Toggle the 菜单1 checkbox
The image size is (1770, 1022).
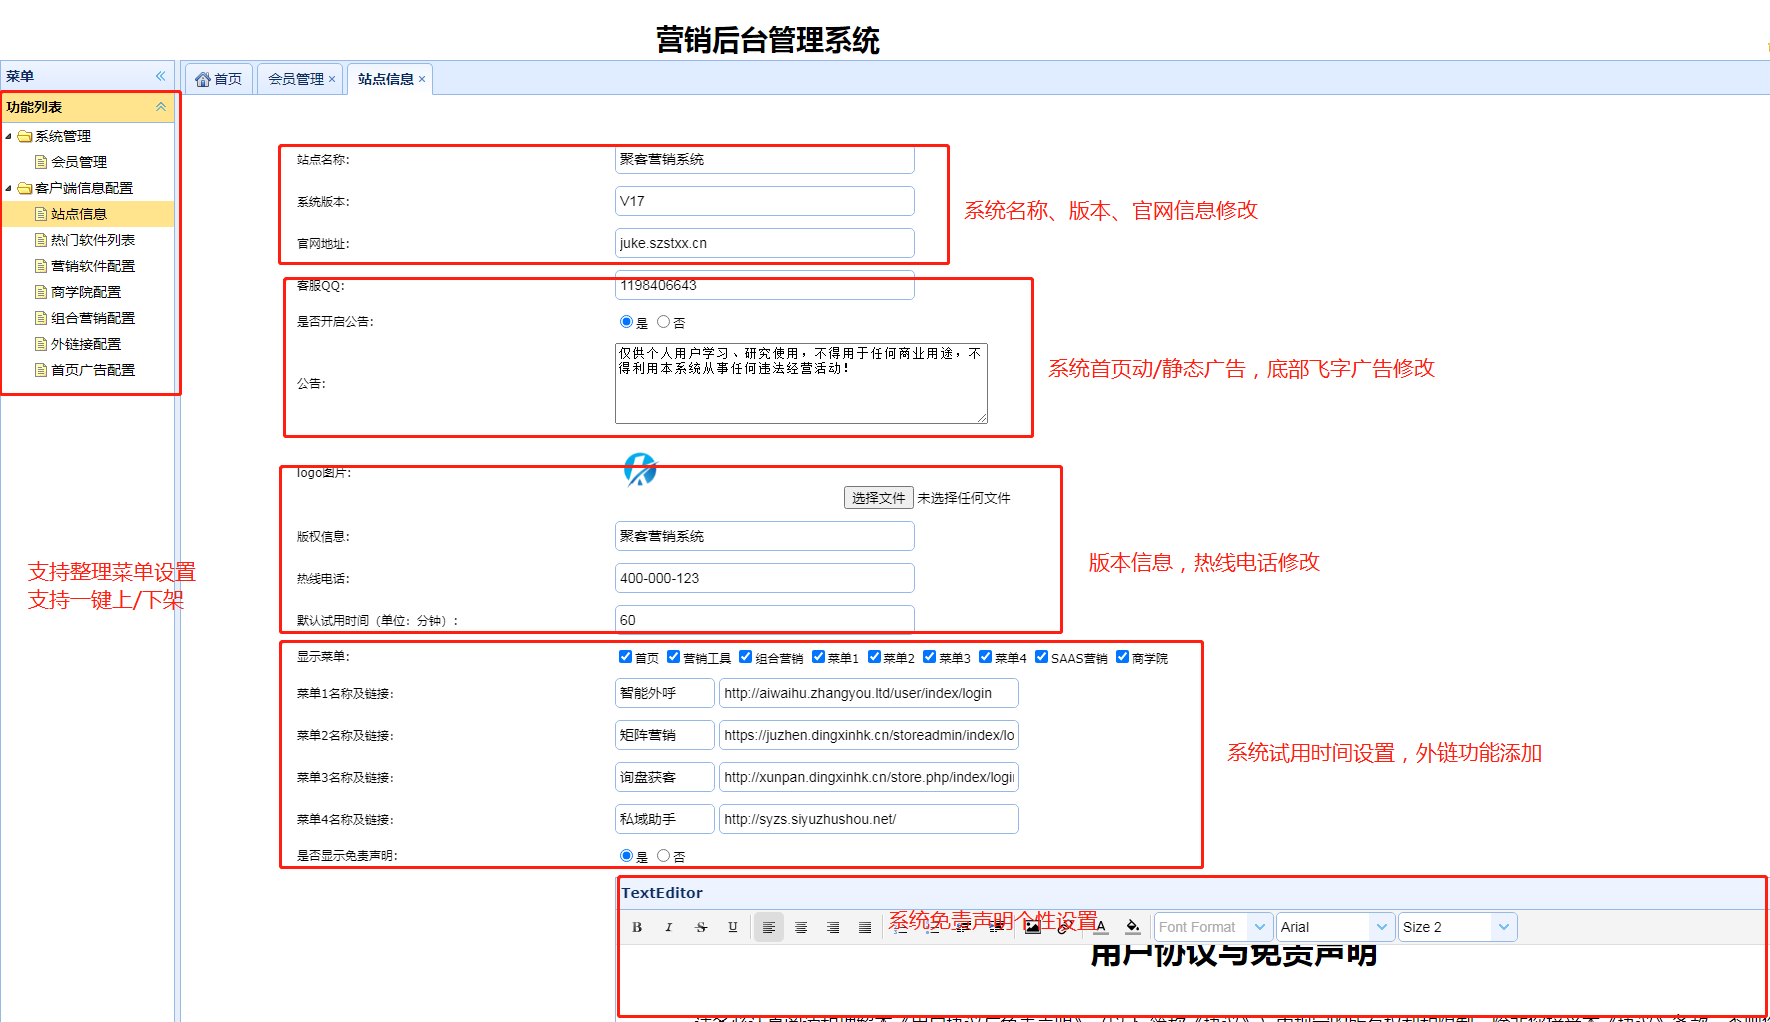[818, 657]
